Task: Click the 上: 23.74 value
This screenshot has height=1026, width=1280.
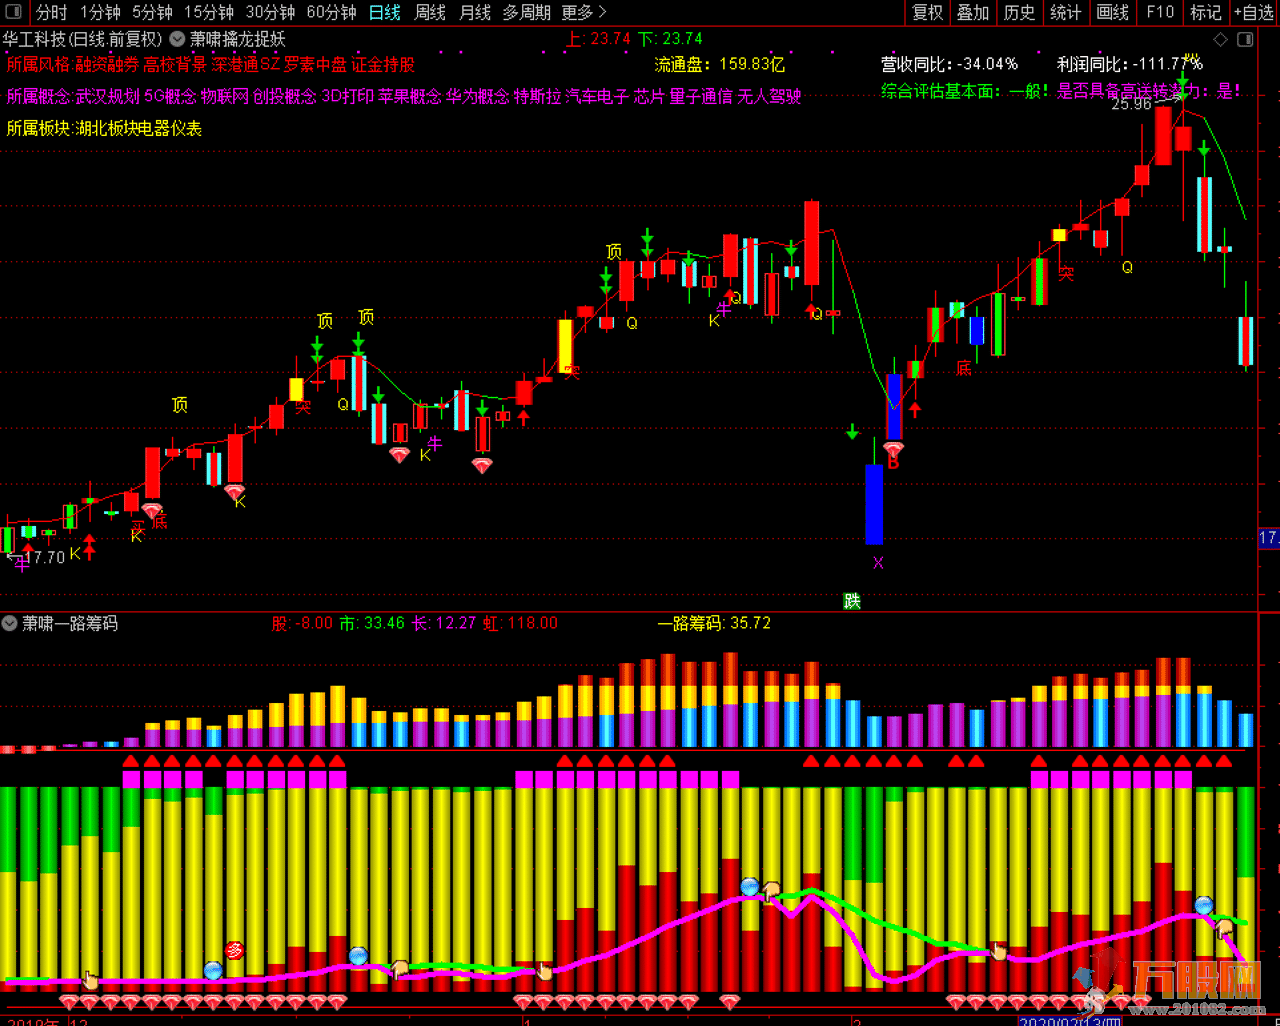Action: [x=598, y=39]
